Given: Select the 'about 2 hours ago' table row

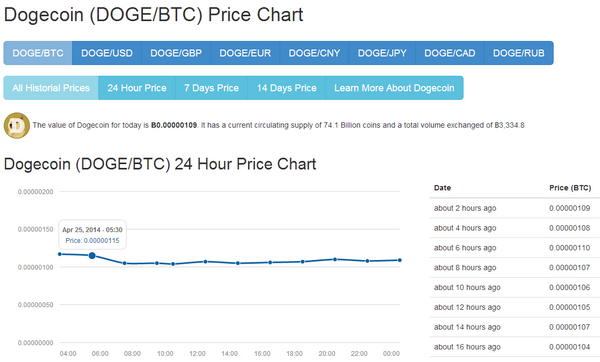Looking at the screenshot, I should (515, 208).
